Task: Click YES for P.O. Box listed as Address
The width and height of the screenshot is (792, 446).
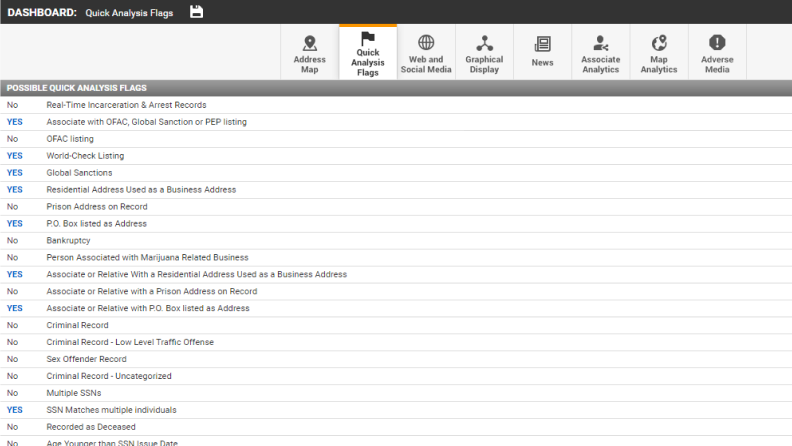Action: tap(14, 224)
